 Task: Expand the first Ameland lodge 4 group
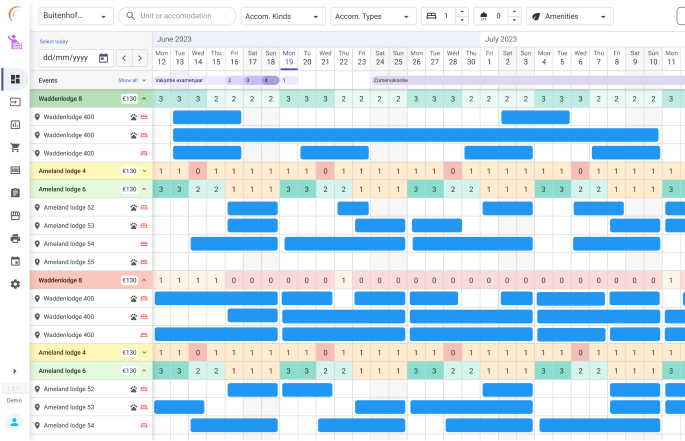click(144, 171)
